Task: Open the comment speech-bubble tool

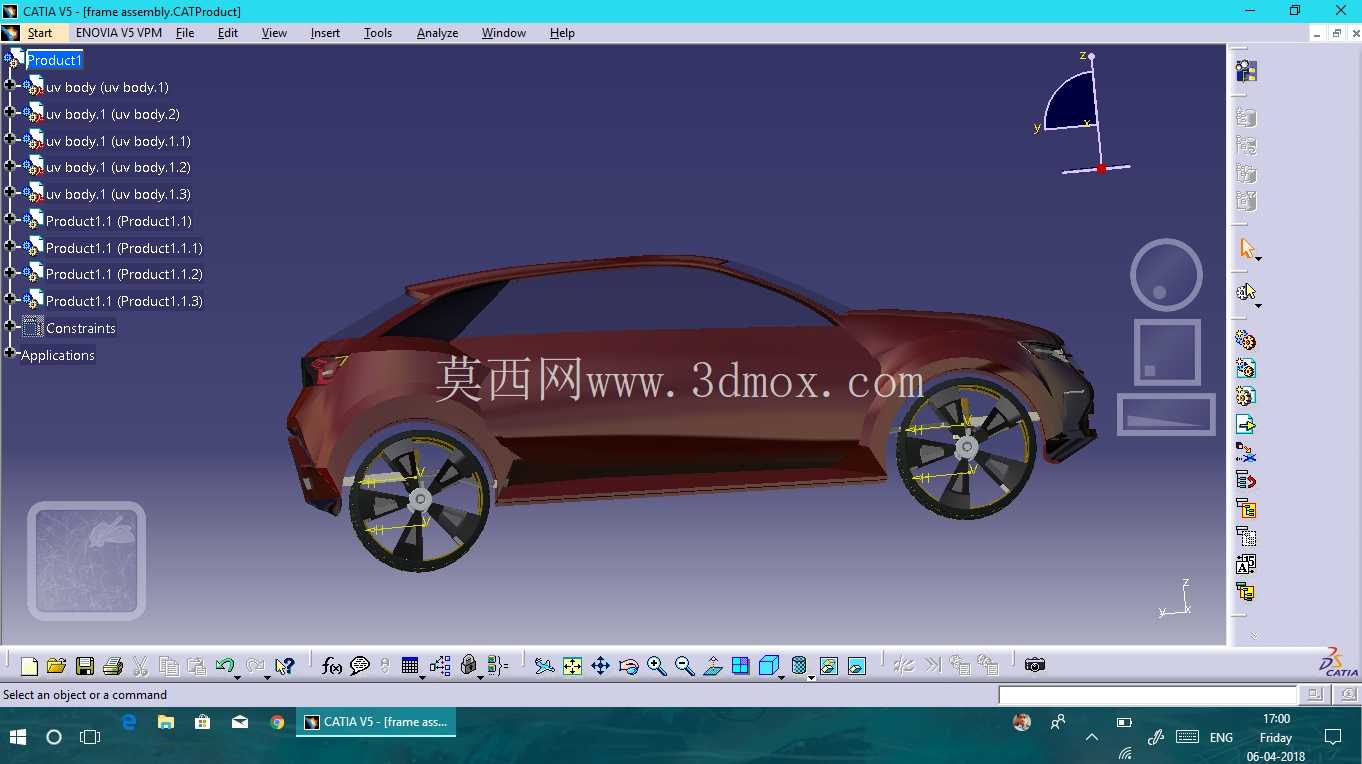Action: coord(360,666)
